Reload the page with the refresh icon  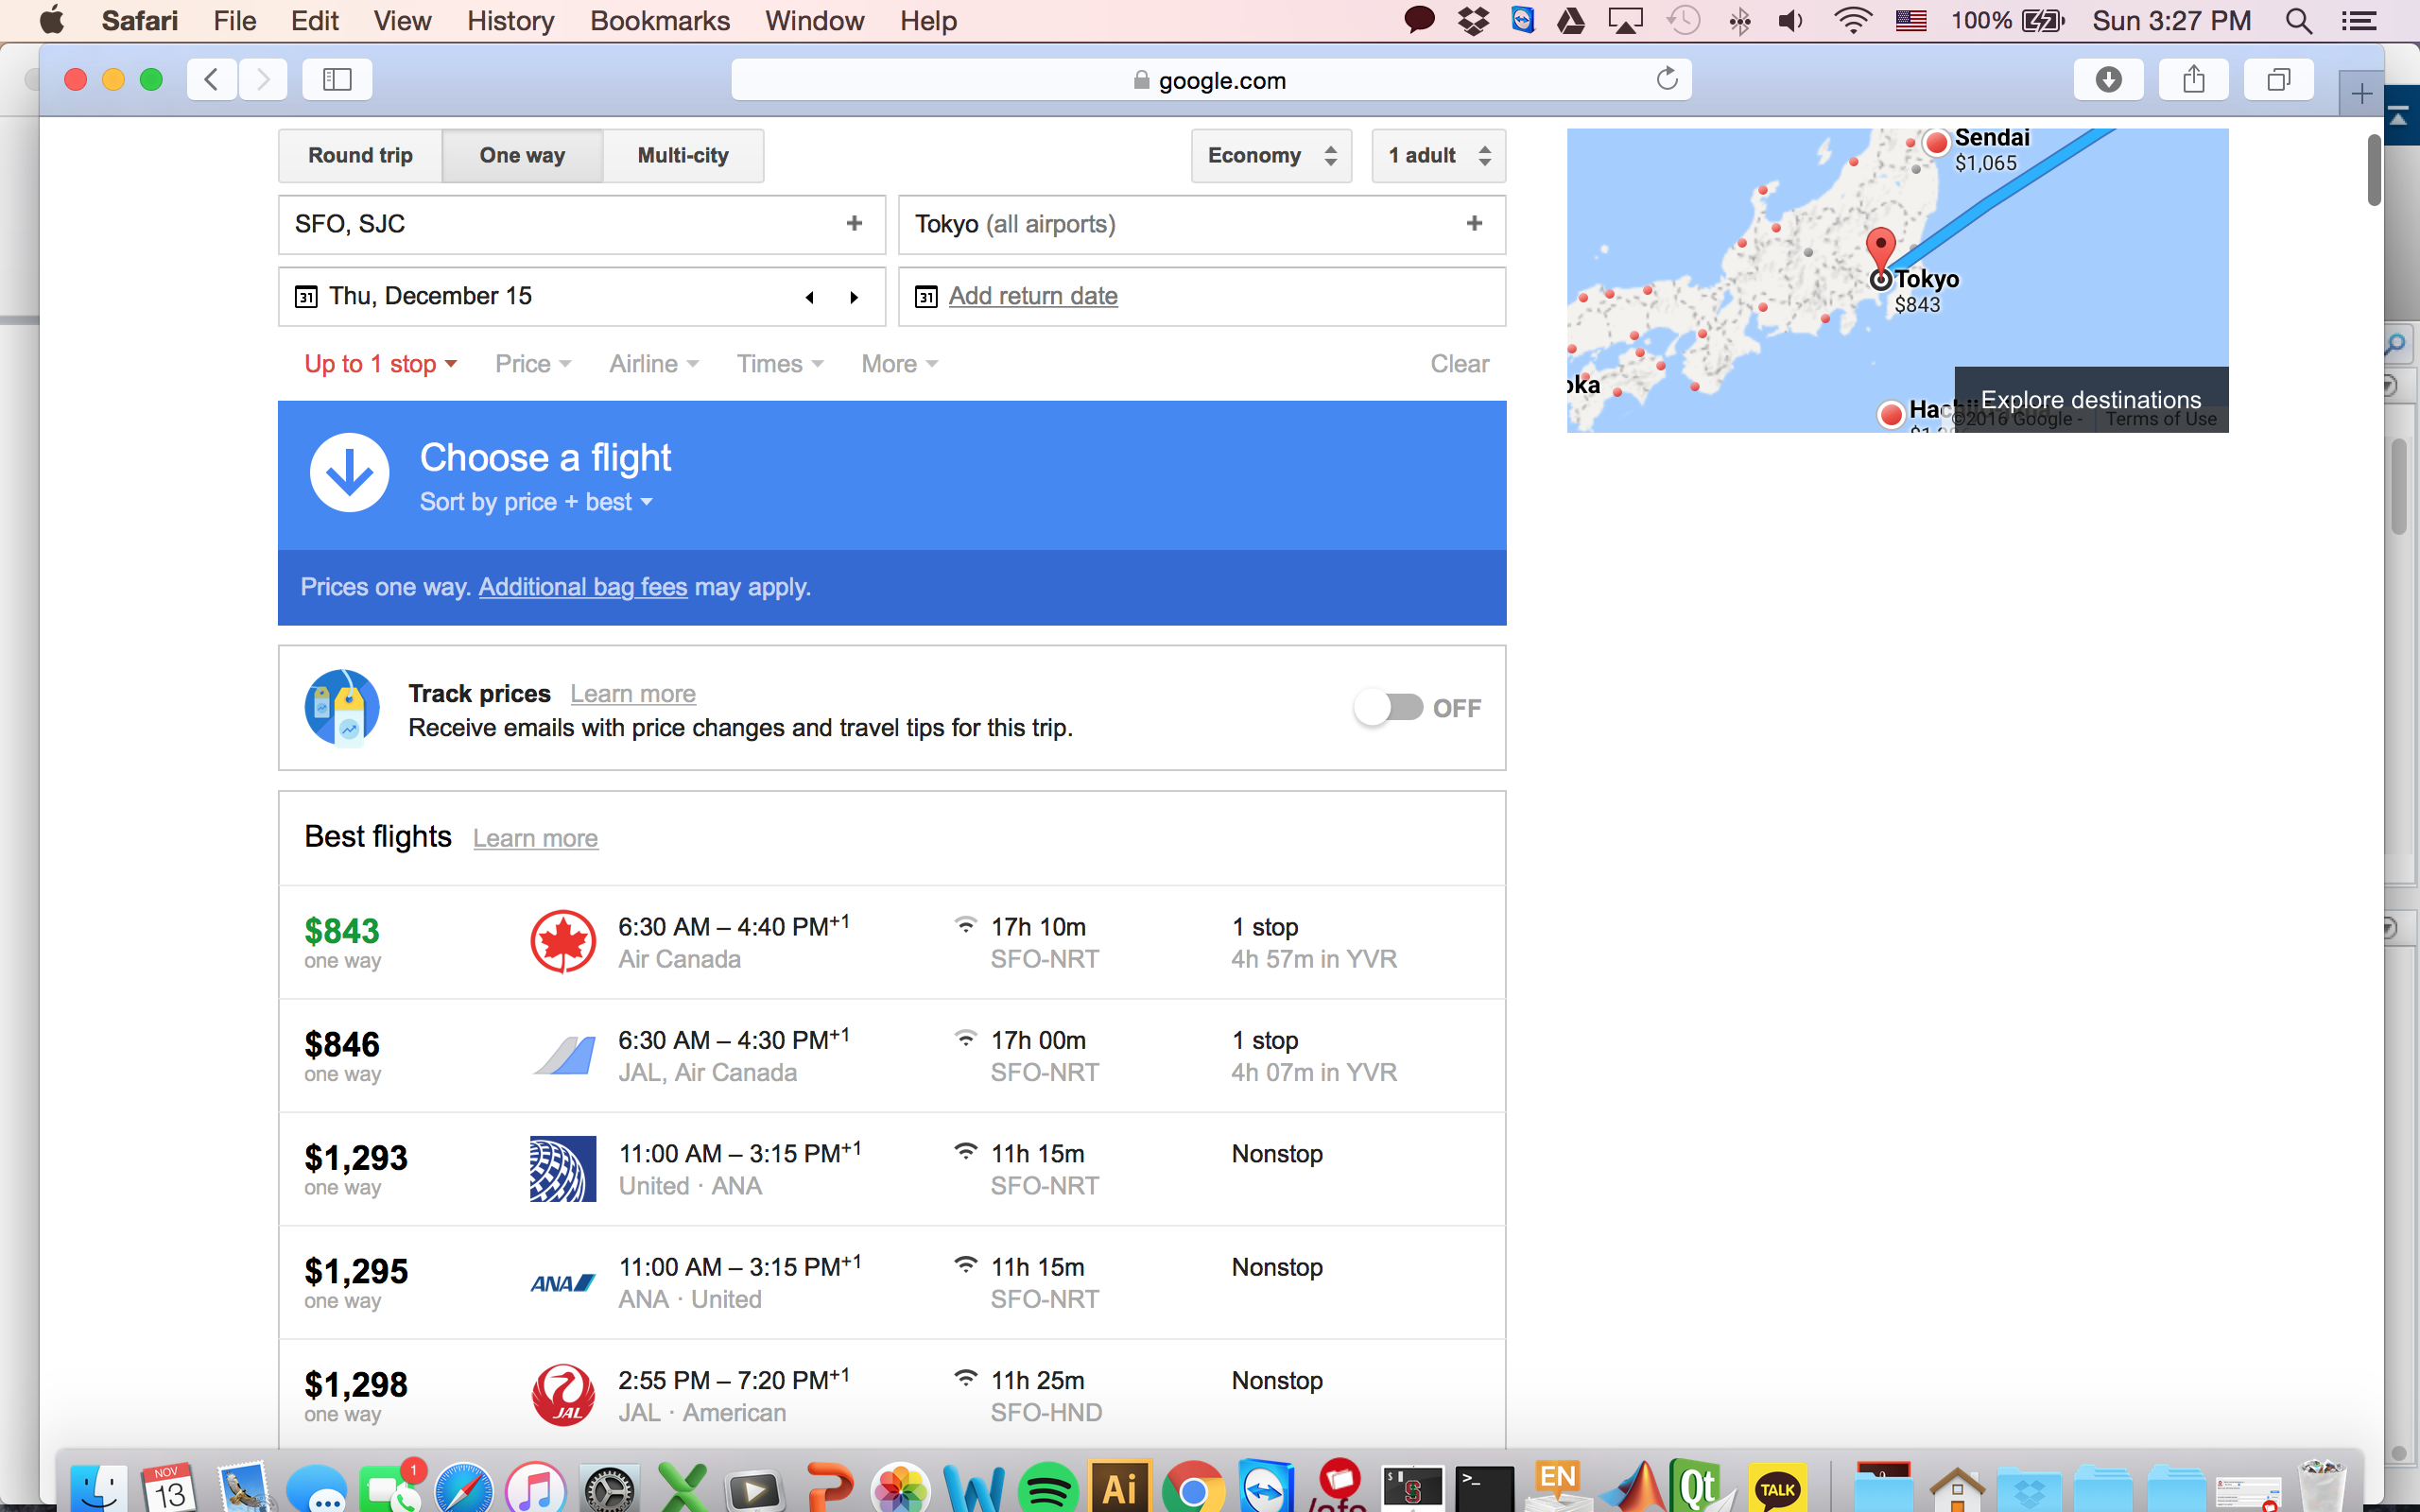click(1666, 79)
